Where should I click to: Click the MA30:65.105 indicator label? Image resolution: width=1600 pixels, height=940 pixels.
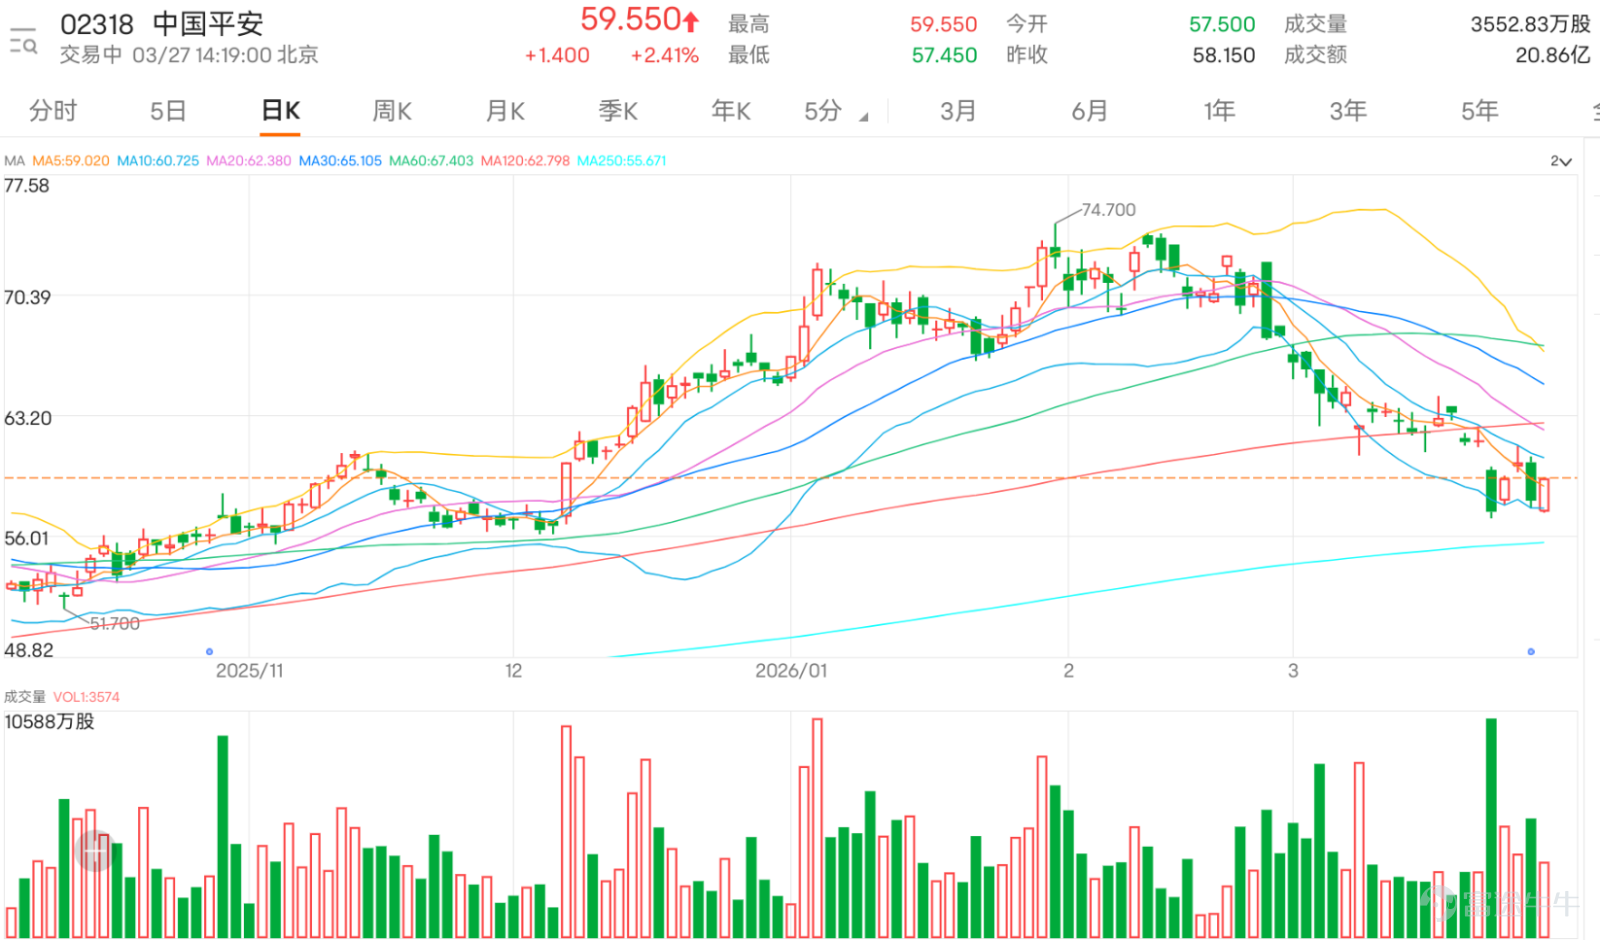pos(340,161)
